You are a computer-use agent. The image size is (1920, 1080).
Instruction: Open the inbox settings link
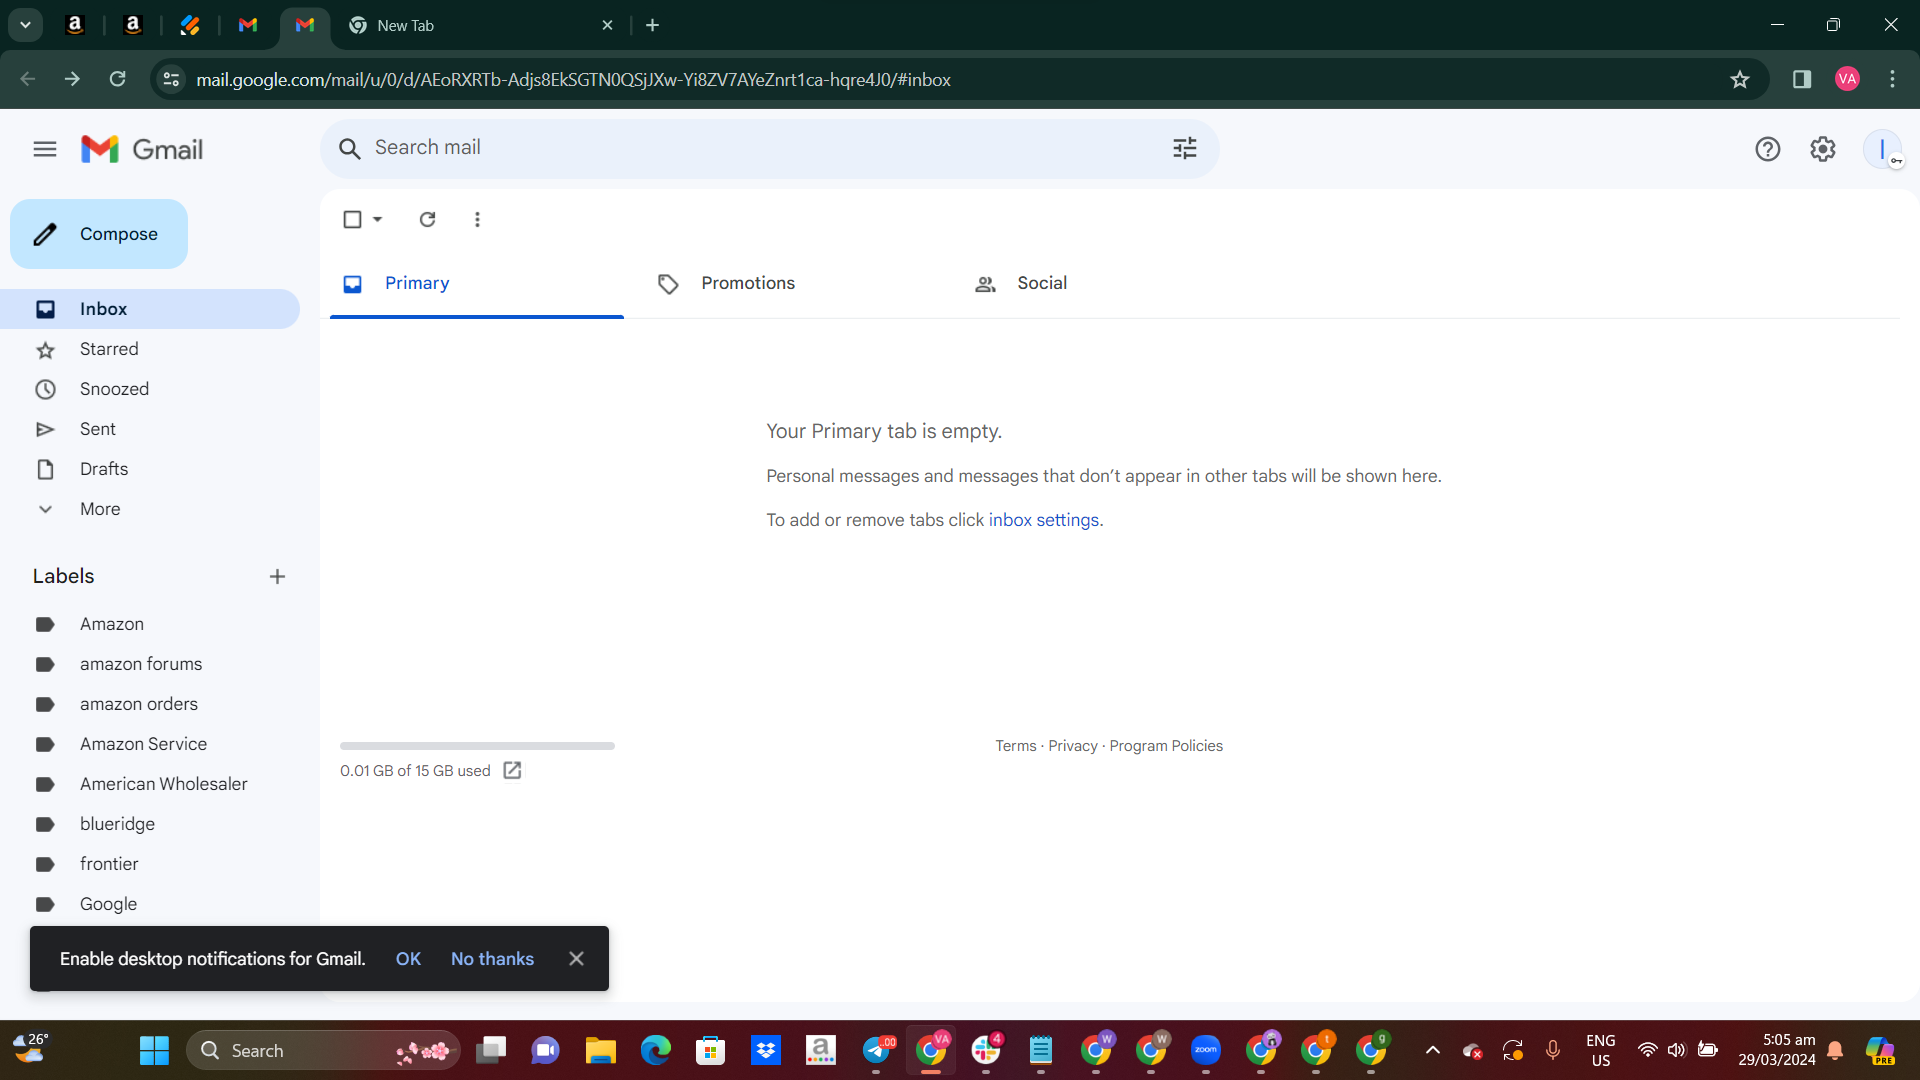(x=1044, y=520)
